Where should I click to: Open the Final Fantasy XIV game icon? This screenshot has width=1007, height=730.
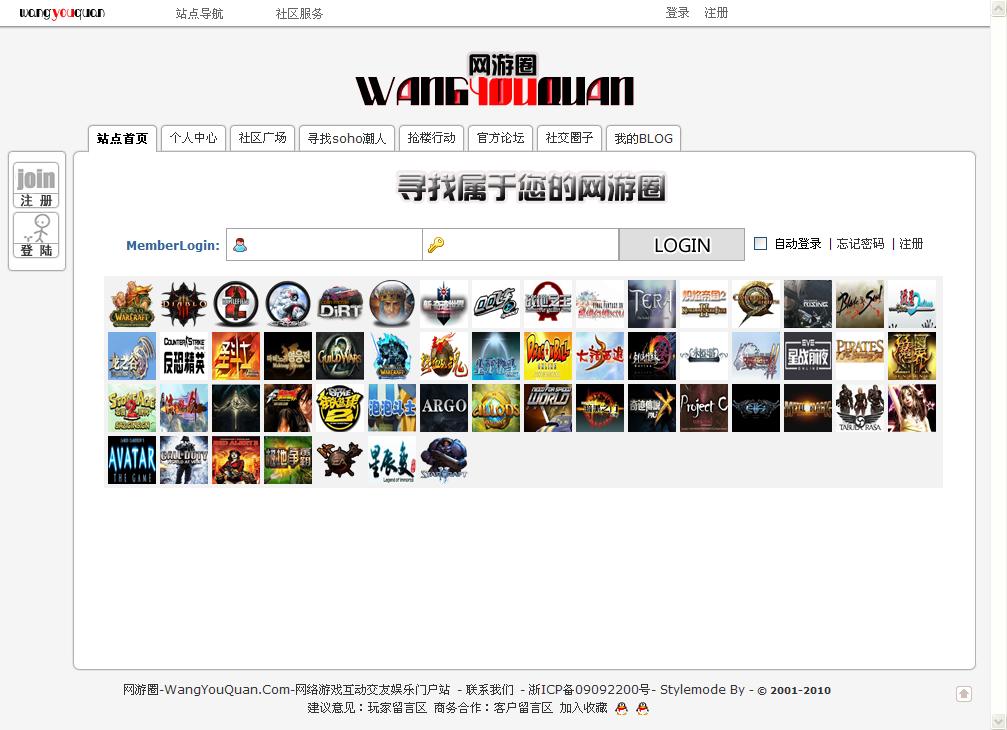click(x=600, y=304)
